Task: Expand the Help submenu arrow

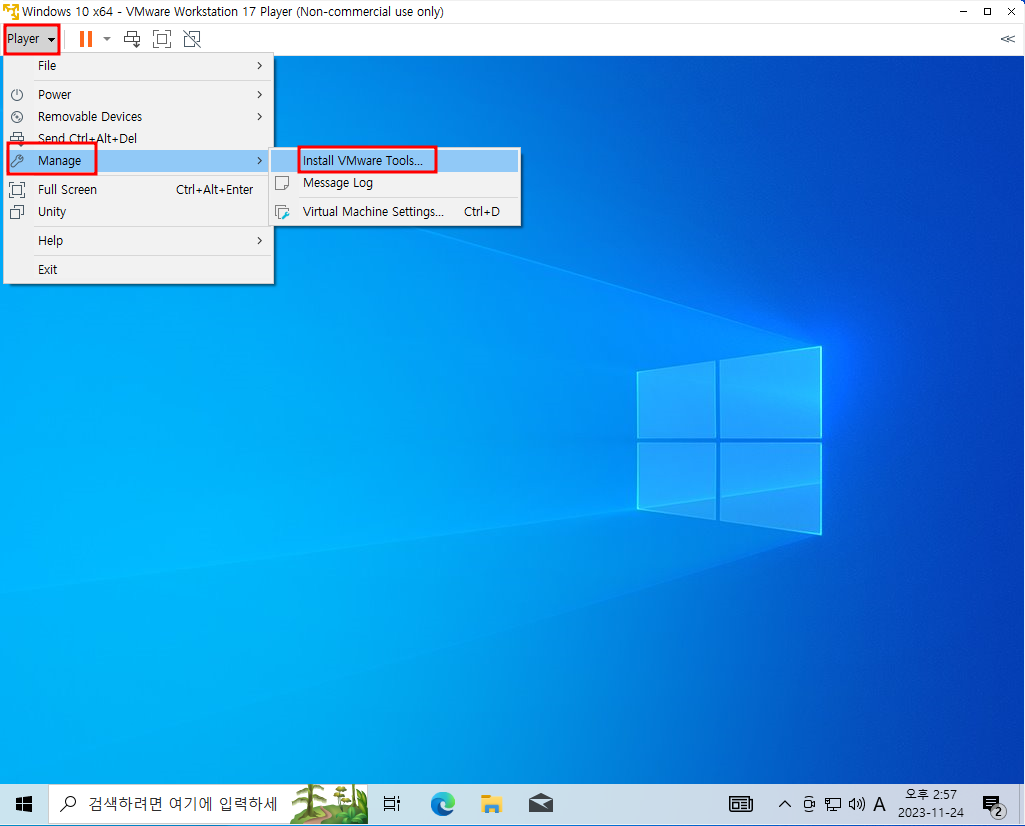Action: [x=260, y=241]
